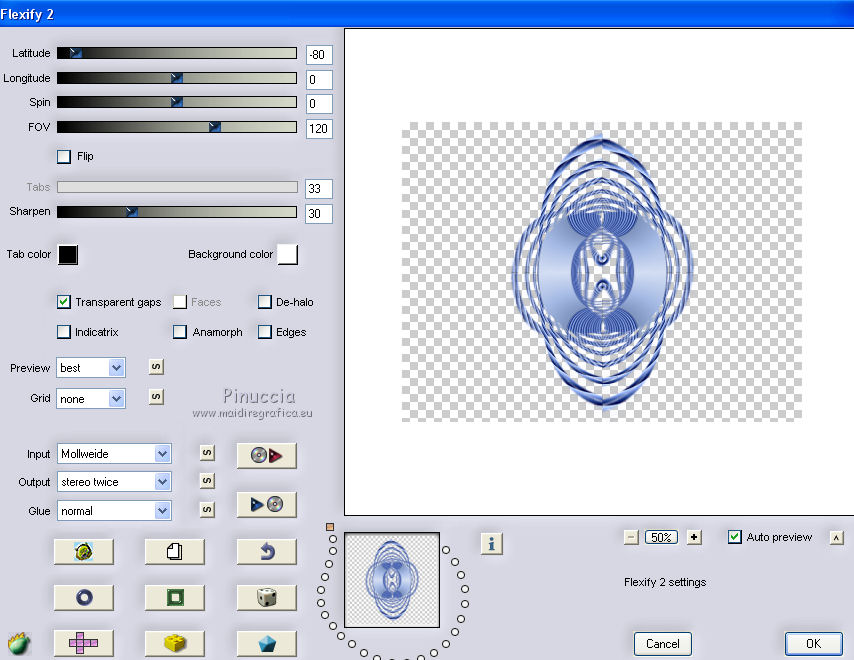Click the 50% zoom level button
Screen dimensions: 854x660
(662, 537)
